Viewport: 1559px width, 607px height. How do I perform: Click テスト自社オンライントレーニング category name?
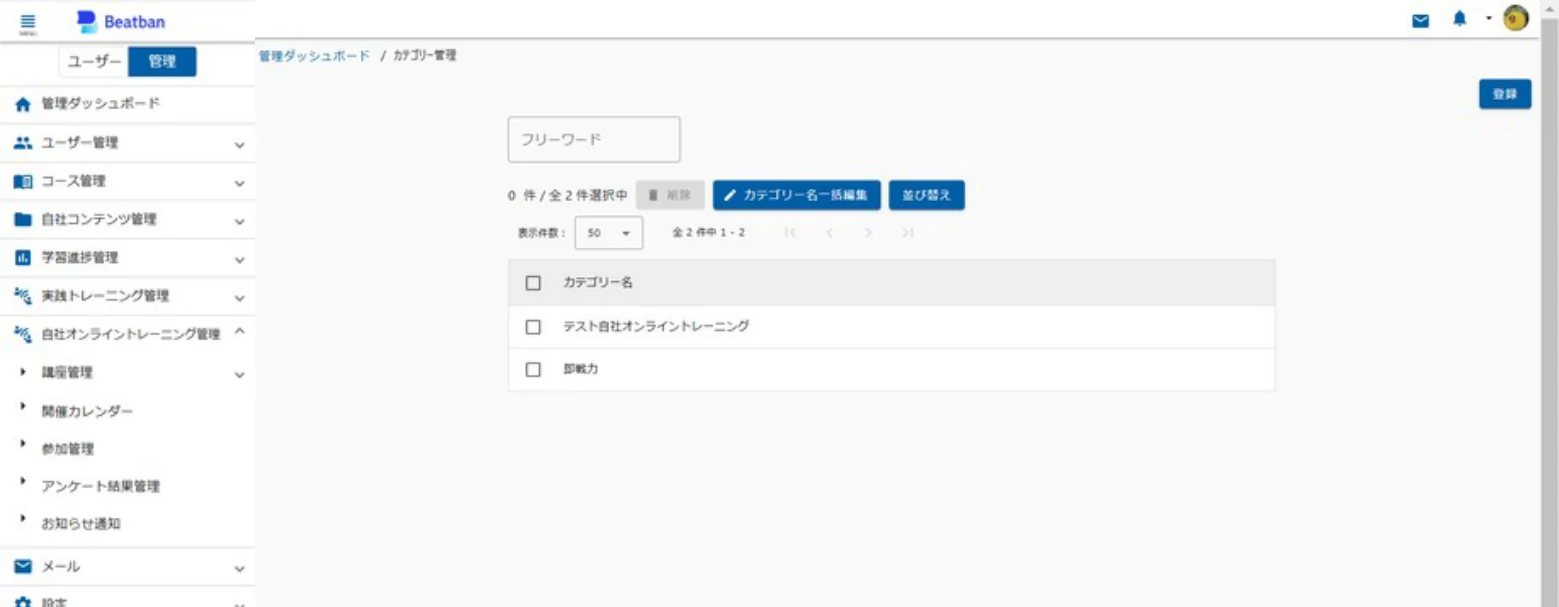(x=656, y=326)
